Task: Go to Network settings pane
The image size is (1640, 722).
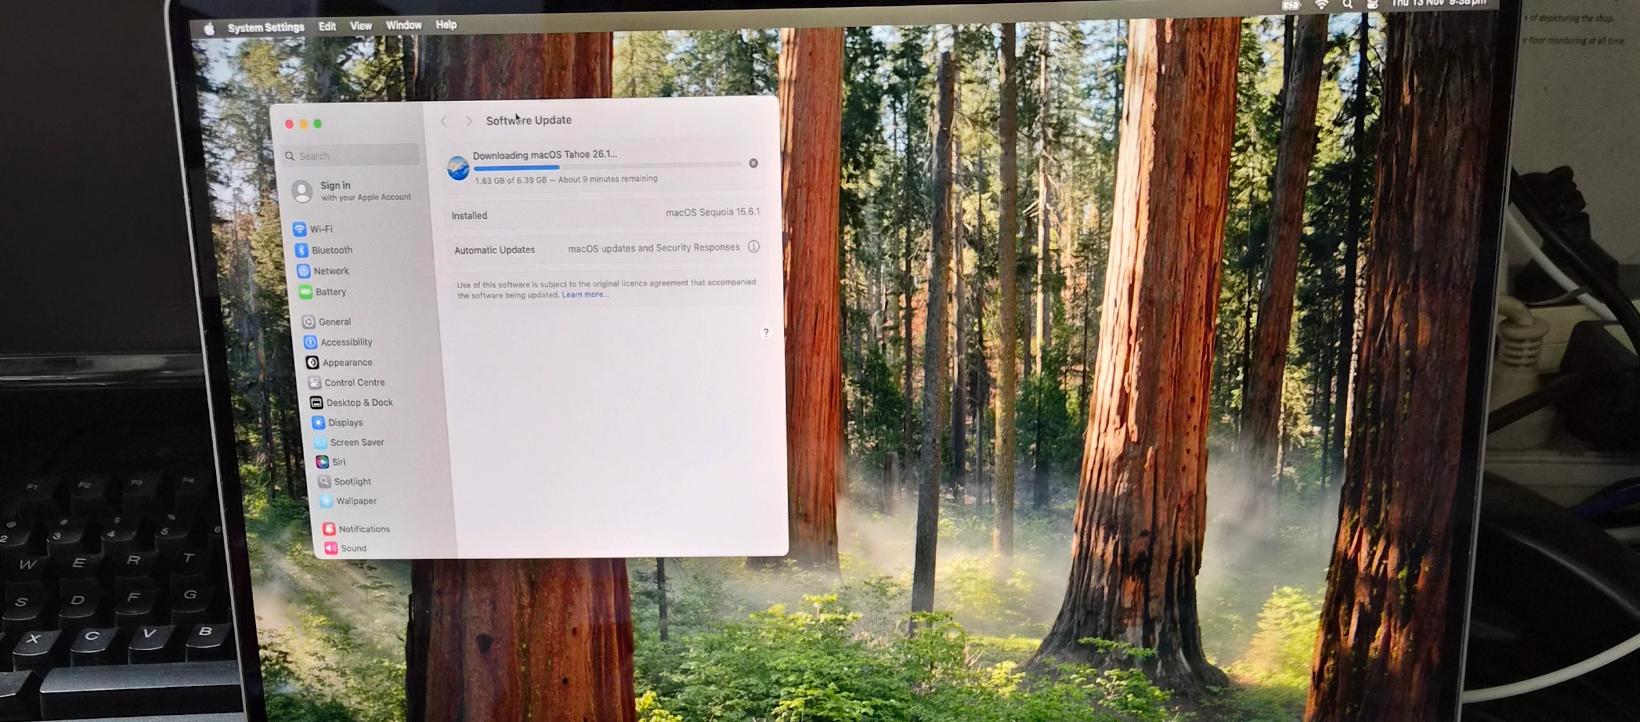Action: (323, 271)
